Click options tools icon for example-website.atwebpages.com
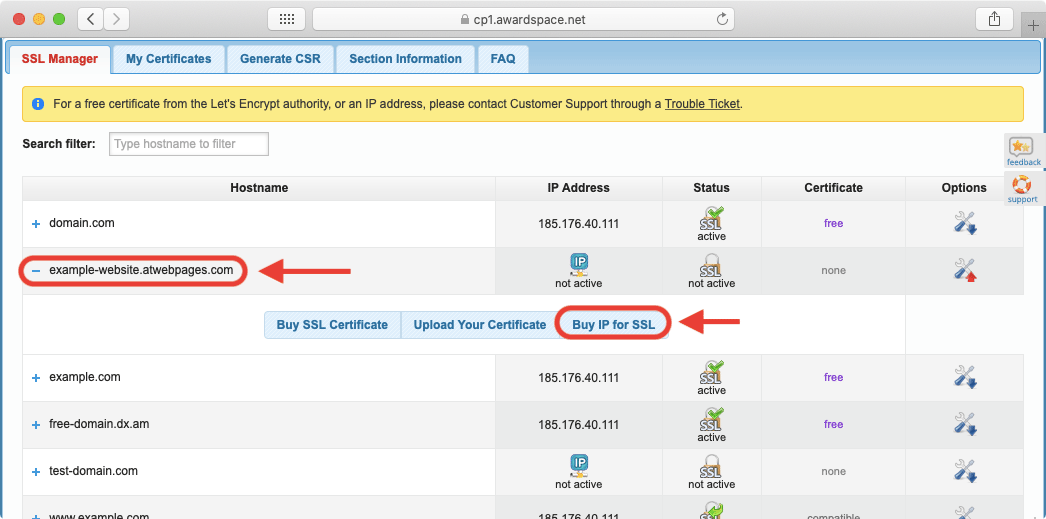The height and width of the screenshot is (519, 1046). [964, 270]
